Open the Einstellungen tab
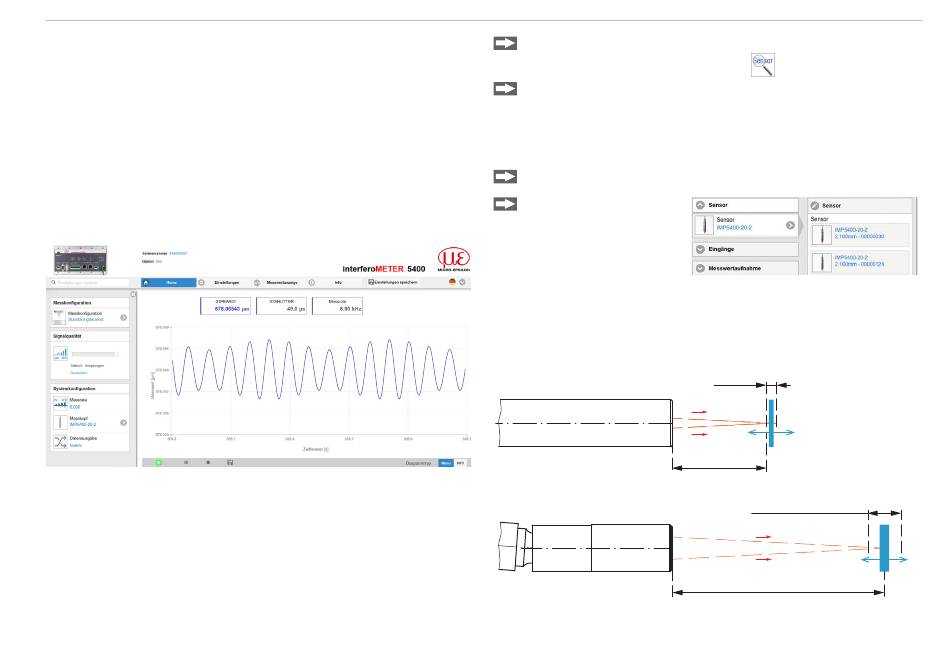The width and height of the screenshot is (950, 657). click(226, 282)
